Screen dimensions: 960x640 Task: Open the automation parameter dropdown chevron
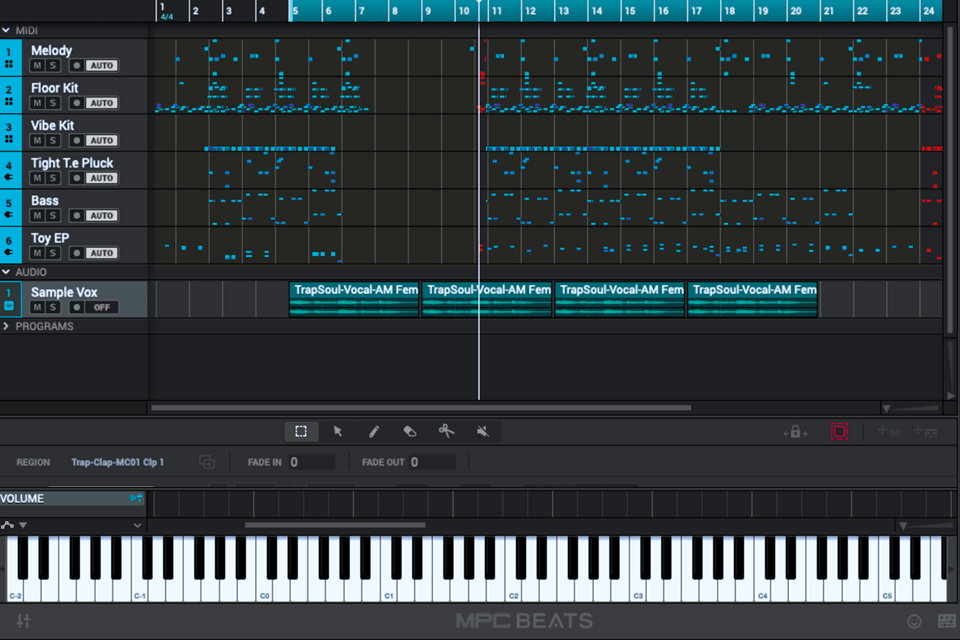(x=137, y=525)
